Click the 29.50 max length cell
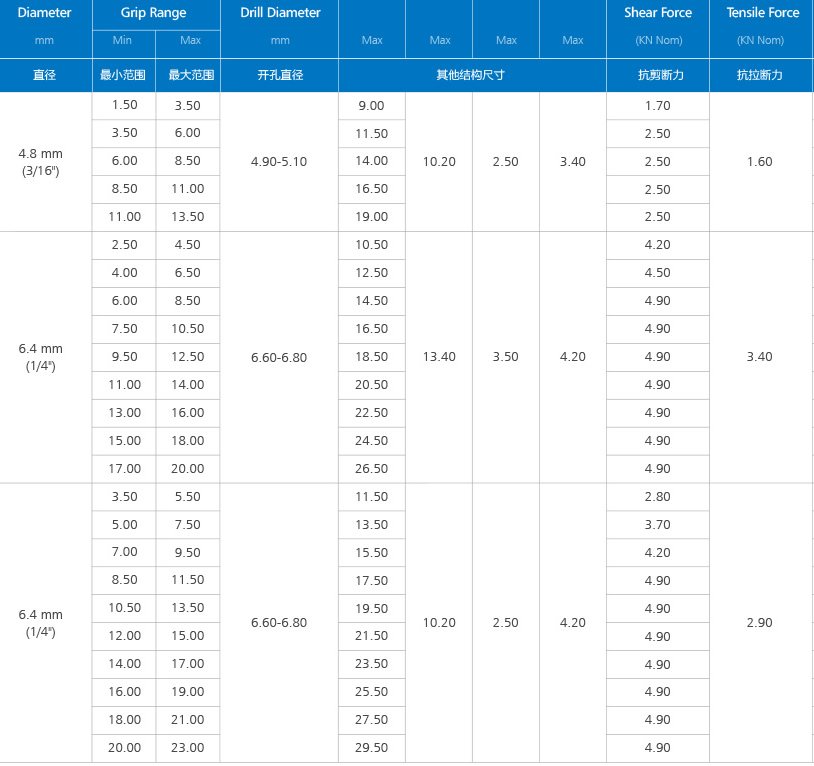The height and width of the screenshot is (766, 814). coord(371,748)
